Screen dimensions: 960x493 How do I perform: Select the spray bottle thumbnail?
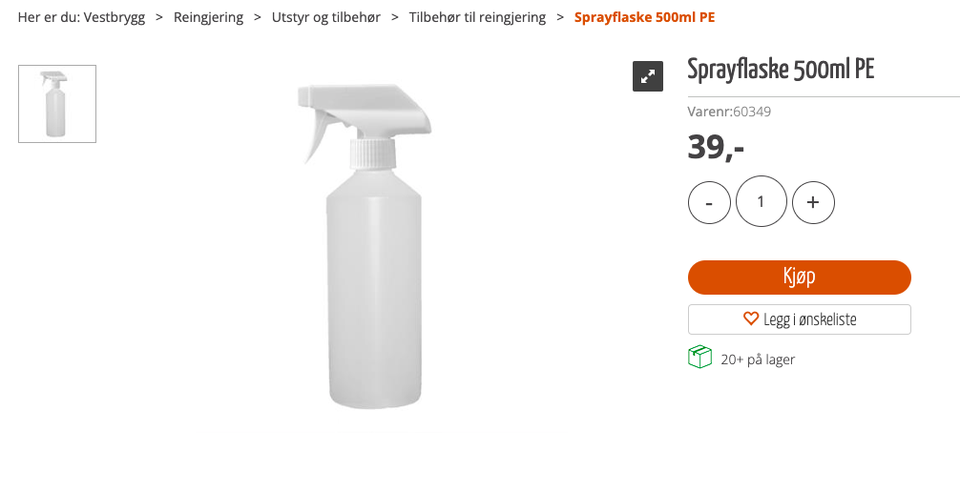point(57,104)
